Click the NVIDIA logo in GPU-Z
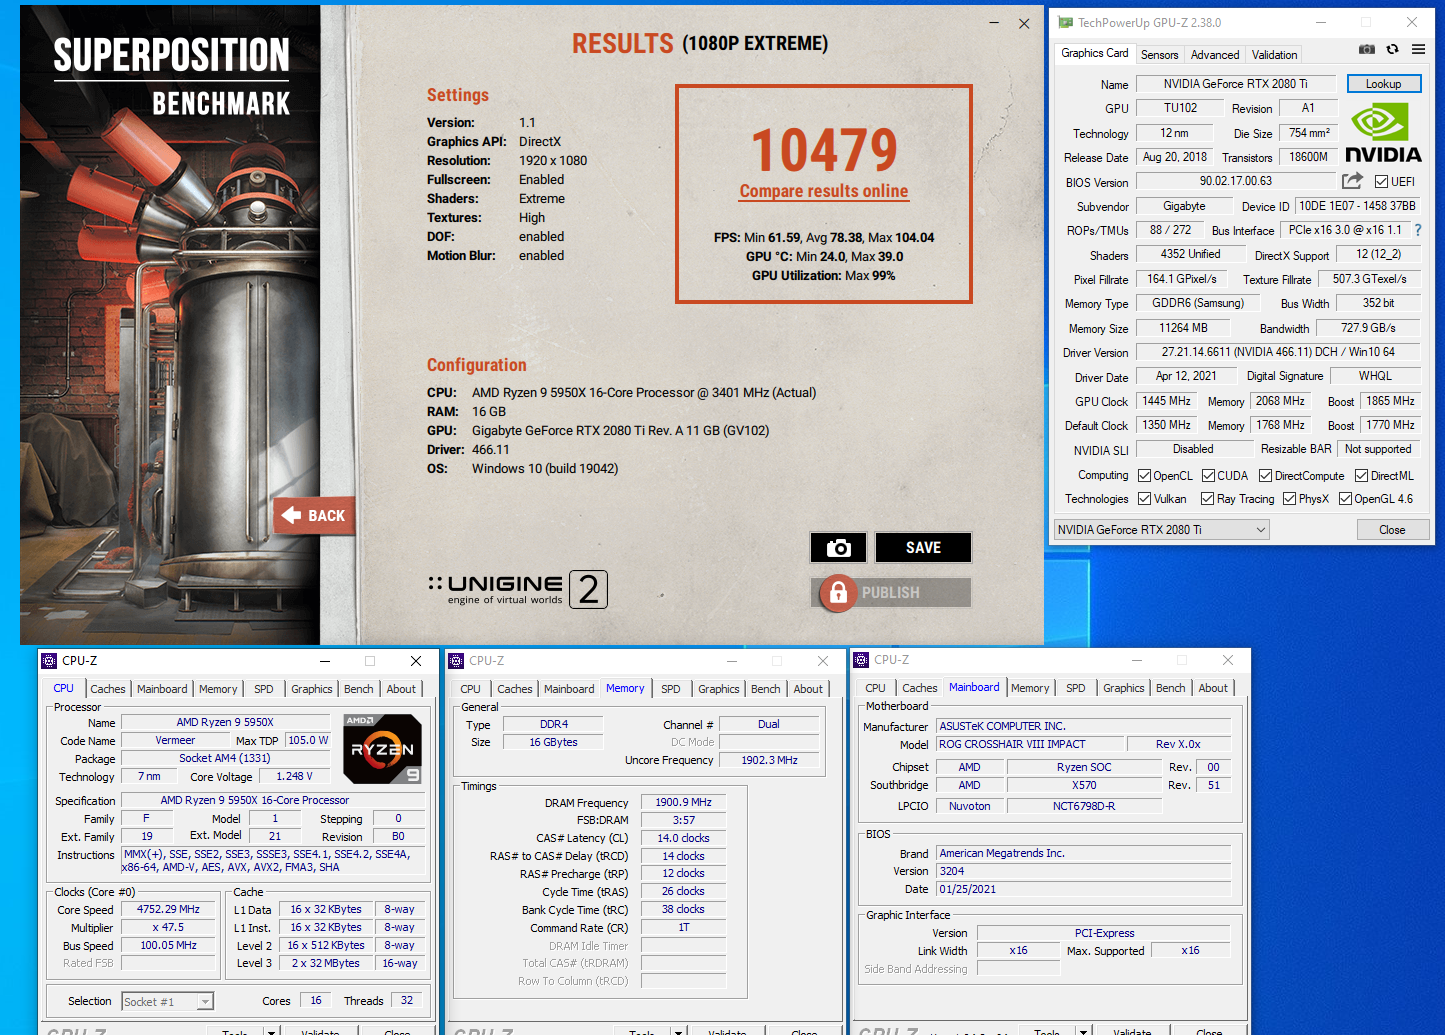 (1383, 134)
